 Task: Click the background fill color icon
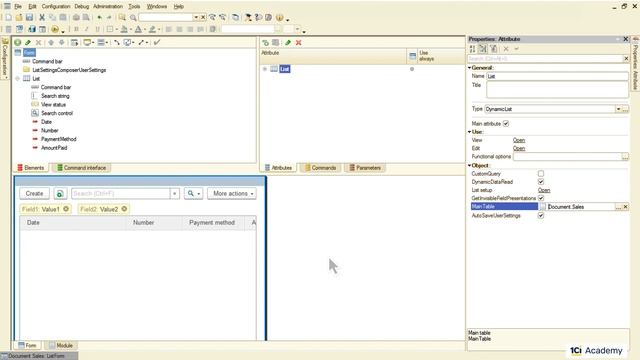[124, 29]
